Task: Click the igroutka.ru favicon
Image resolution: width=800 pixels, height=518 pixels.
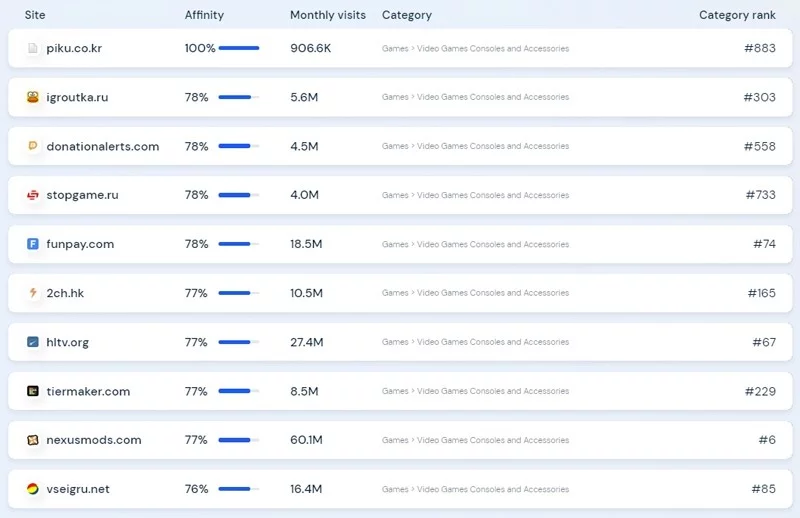Action: 33,97
